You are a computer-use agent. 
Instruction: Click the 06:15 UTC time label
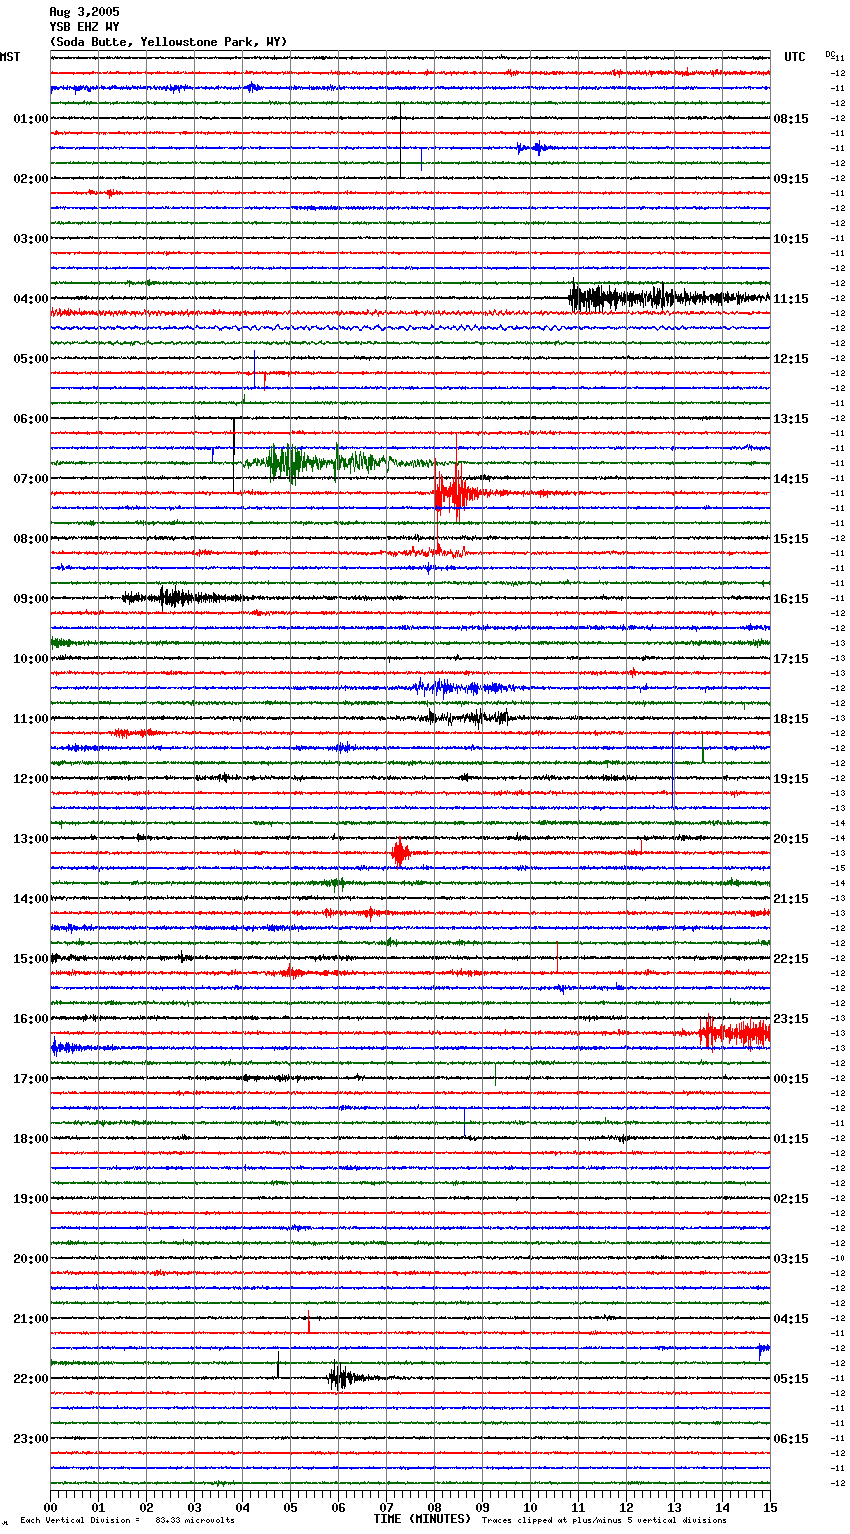tap(791, 1439)
